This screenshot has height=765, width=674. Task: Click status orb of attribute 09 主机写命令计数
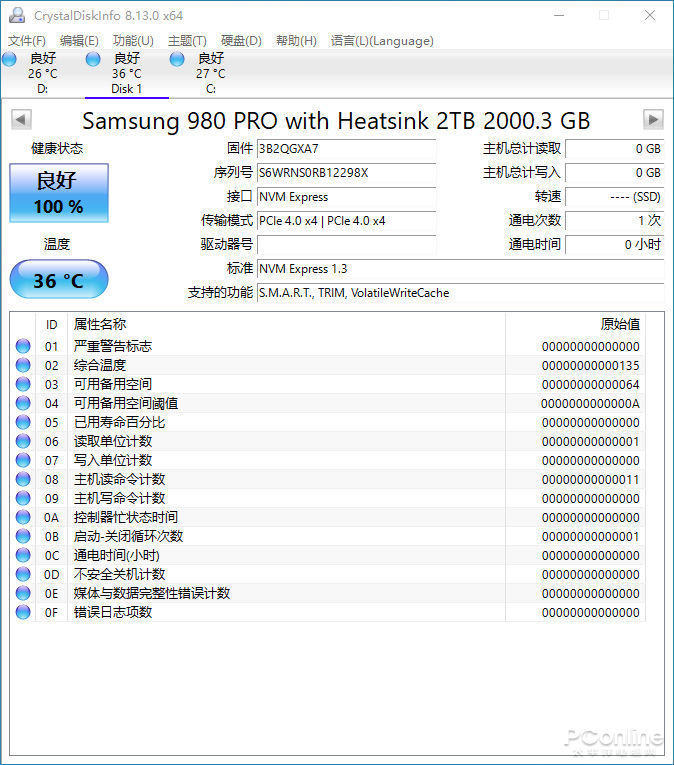tap(23, 498)
